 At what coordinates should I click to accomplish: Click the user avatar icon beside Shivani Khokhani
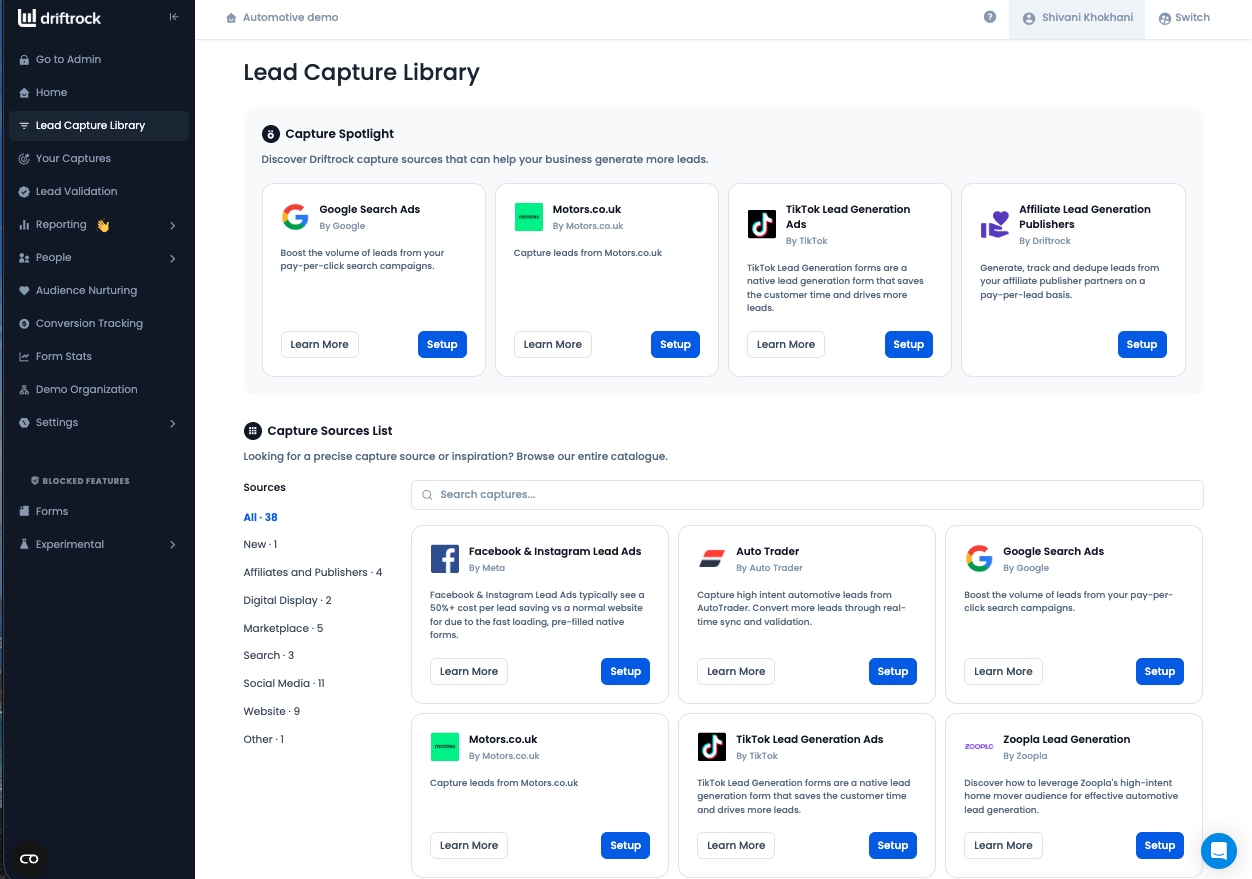(1029, 18)
